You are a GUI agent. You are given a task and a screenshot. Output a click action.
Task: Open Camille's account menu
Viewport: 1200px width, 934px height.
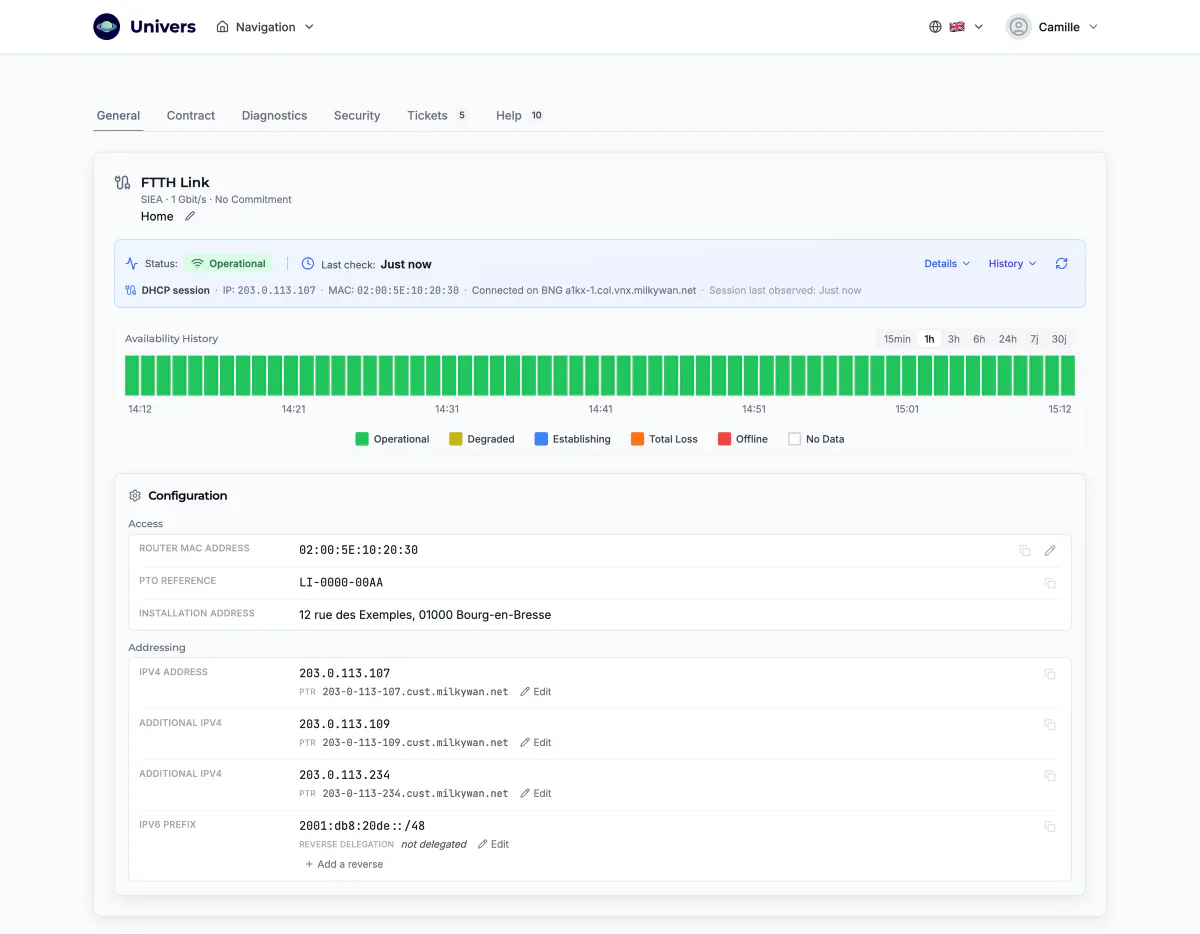[1053, 27]
